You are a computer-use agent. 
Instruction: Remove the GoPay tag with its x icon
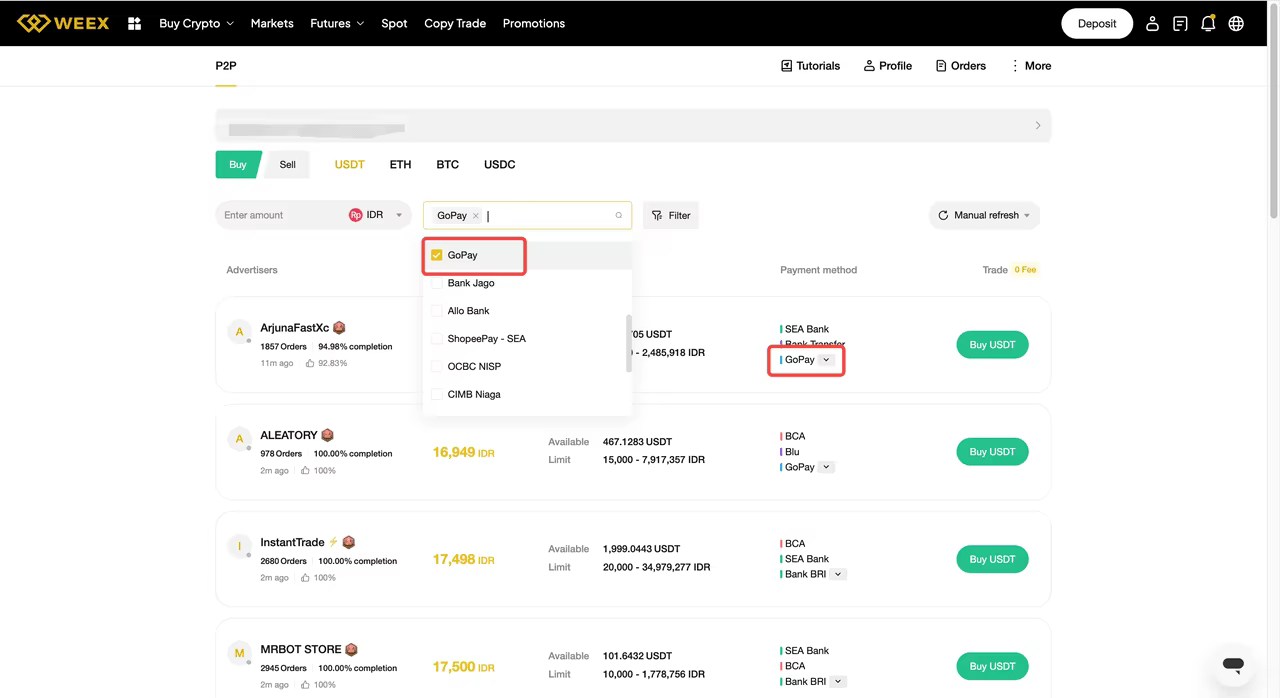(476, 215)
